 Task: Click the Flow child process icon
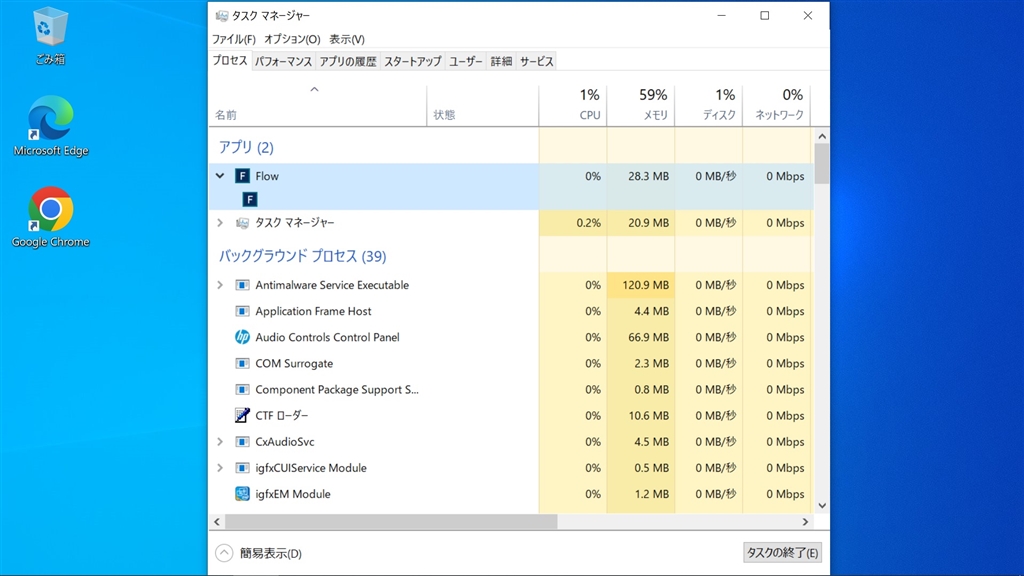tap(250, 199)
